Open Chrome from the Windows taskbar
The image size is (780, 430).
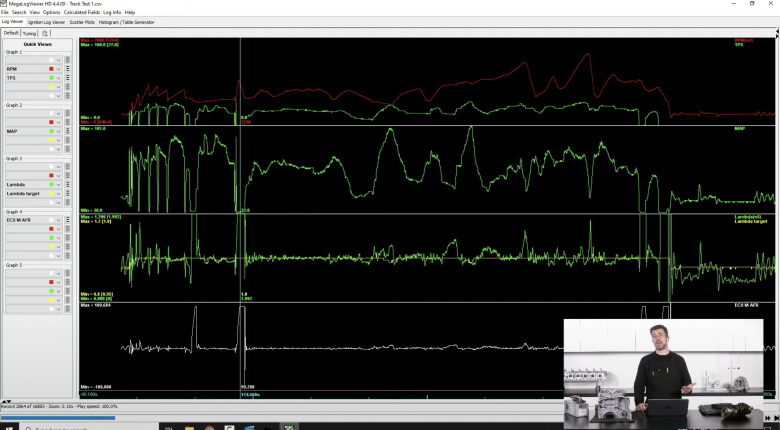pos(209,427)
